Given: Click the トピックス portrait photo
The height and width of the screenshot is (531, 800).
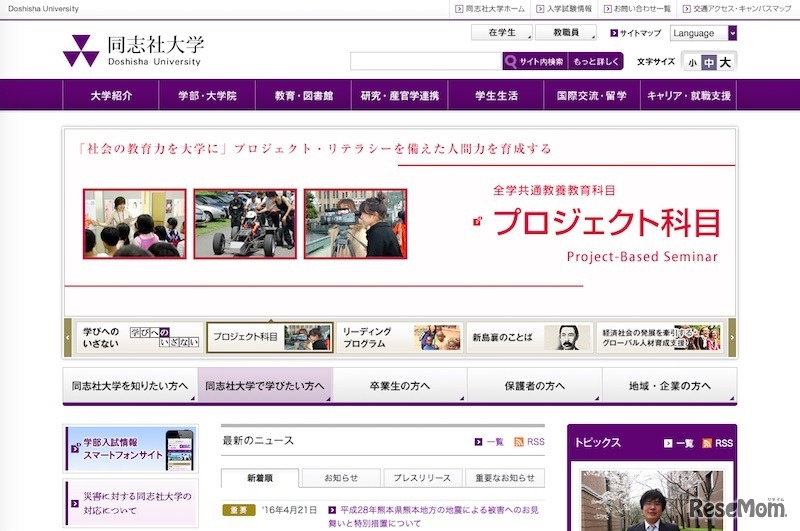Looking at the screenshot, I should coord(652,500).
